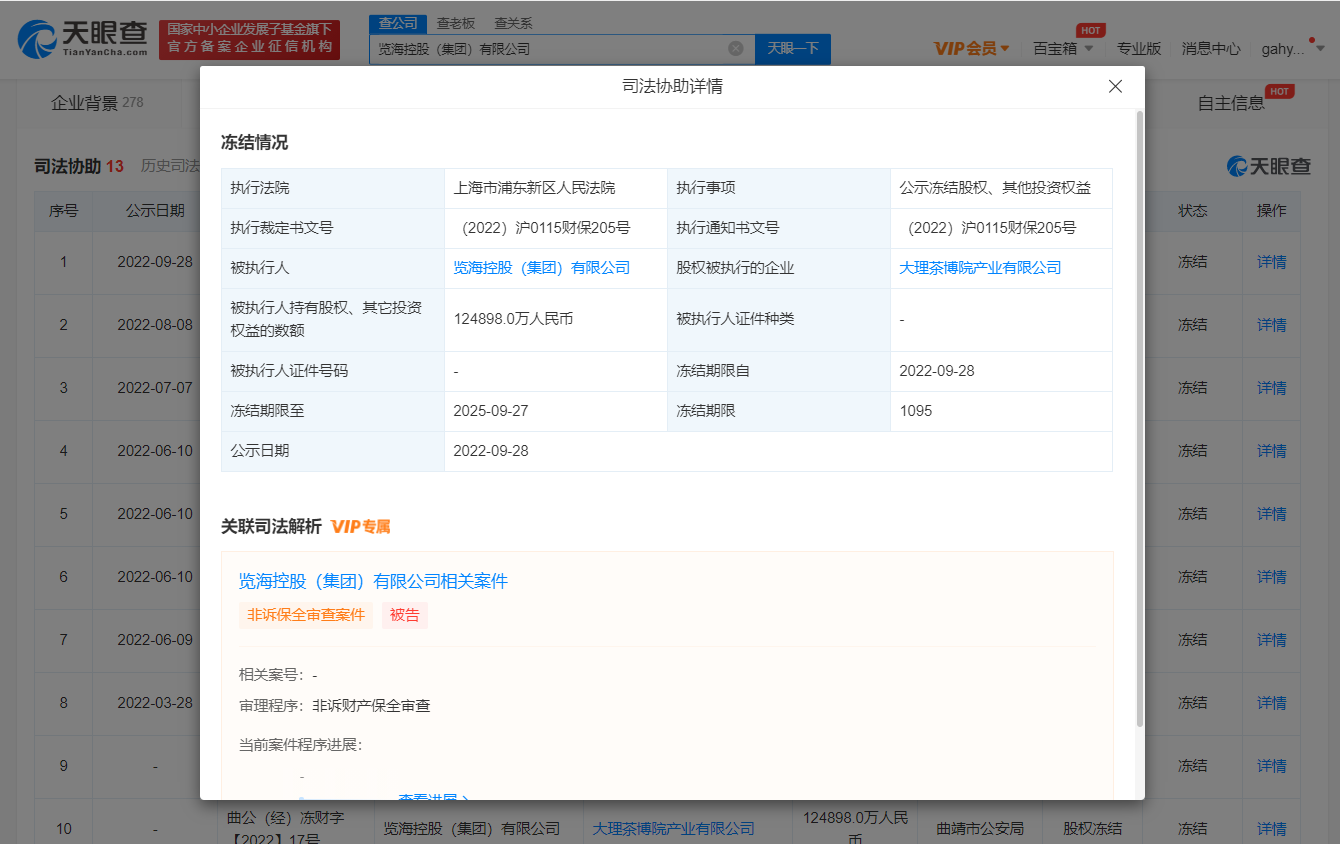Open 详情 for row 3 dated 2022-07-07
The height and width of the screenshot is (844, 1340).
click(x=1272, y=388)
